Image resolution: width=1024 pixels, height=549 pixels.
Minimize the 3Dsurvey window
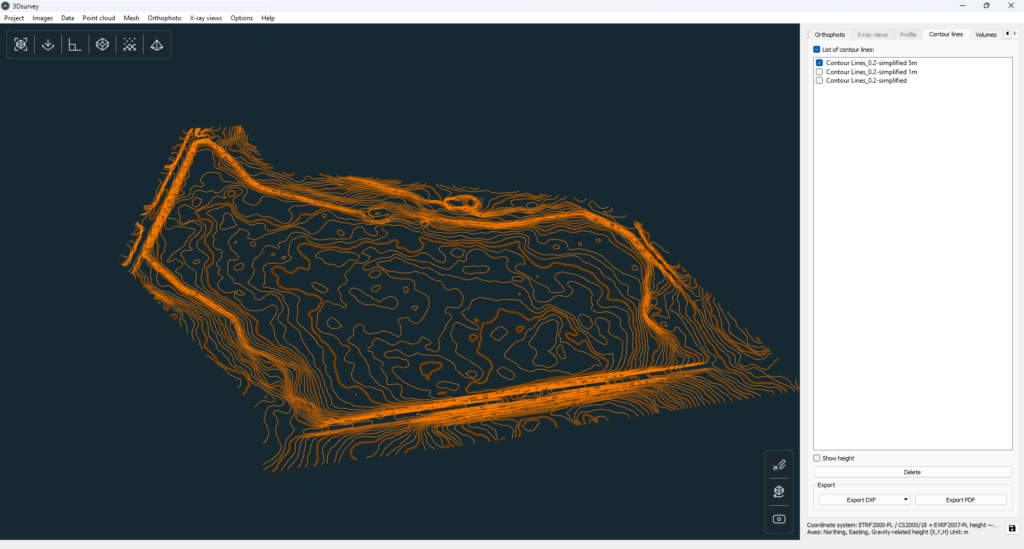(x=963, y=6)
